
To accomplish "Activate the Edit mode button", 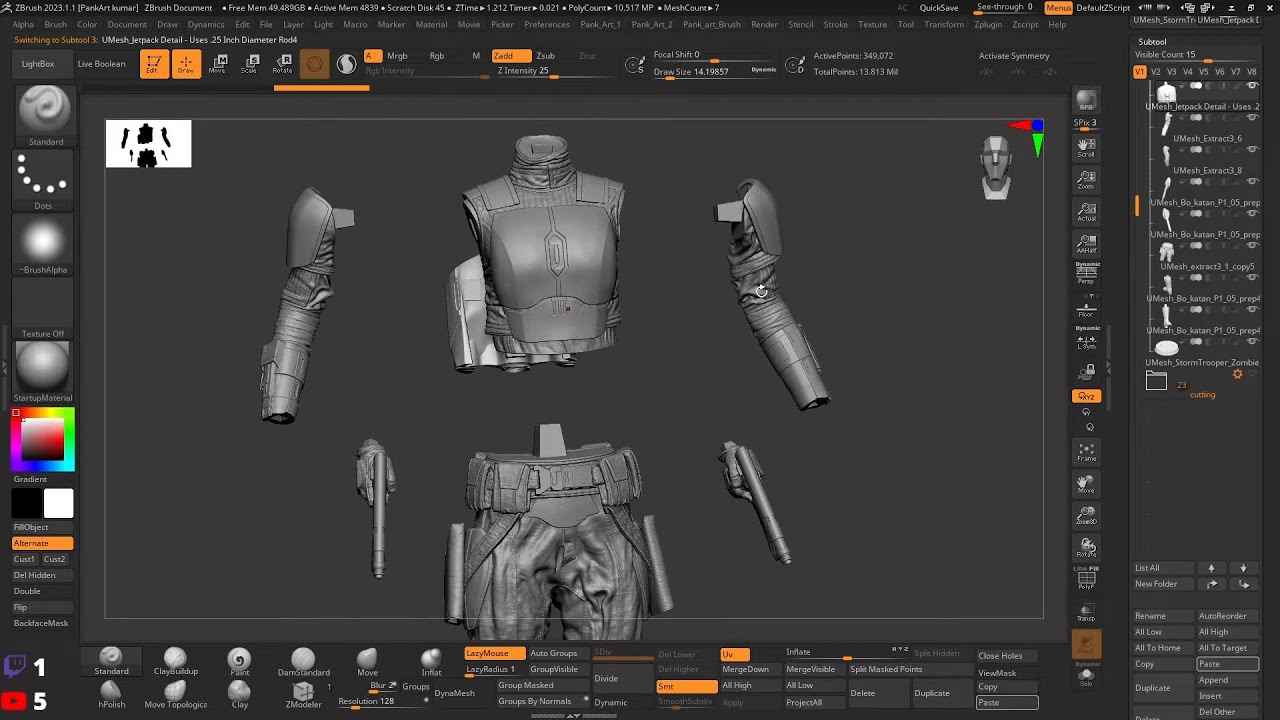I will (x=153, y=64).
